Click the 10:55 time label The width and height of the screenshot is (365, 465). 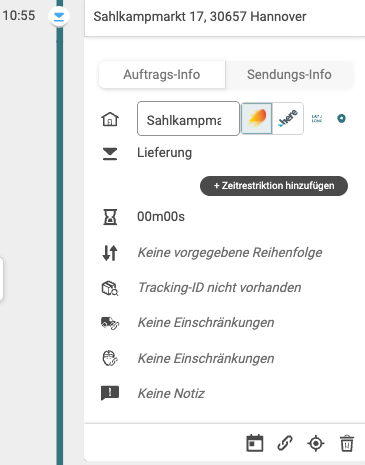(19, 15)
